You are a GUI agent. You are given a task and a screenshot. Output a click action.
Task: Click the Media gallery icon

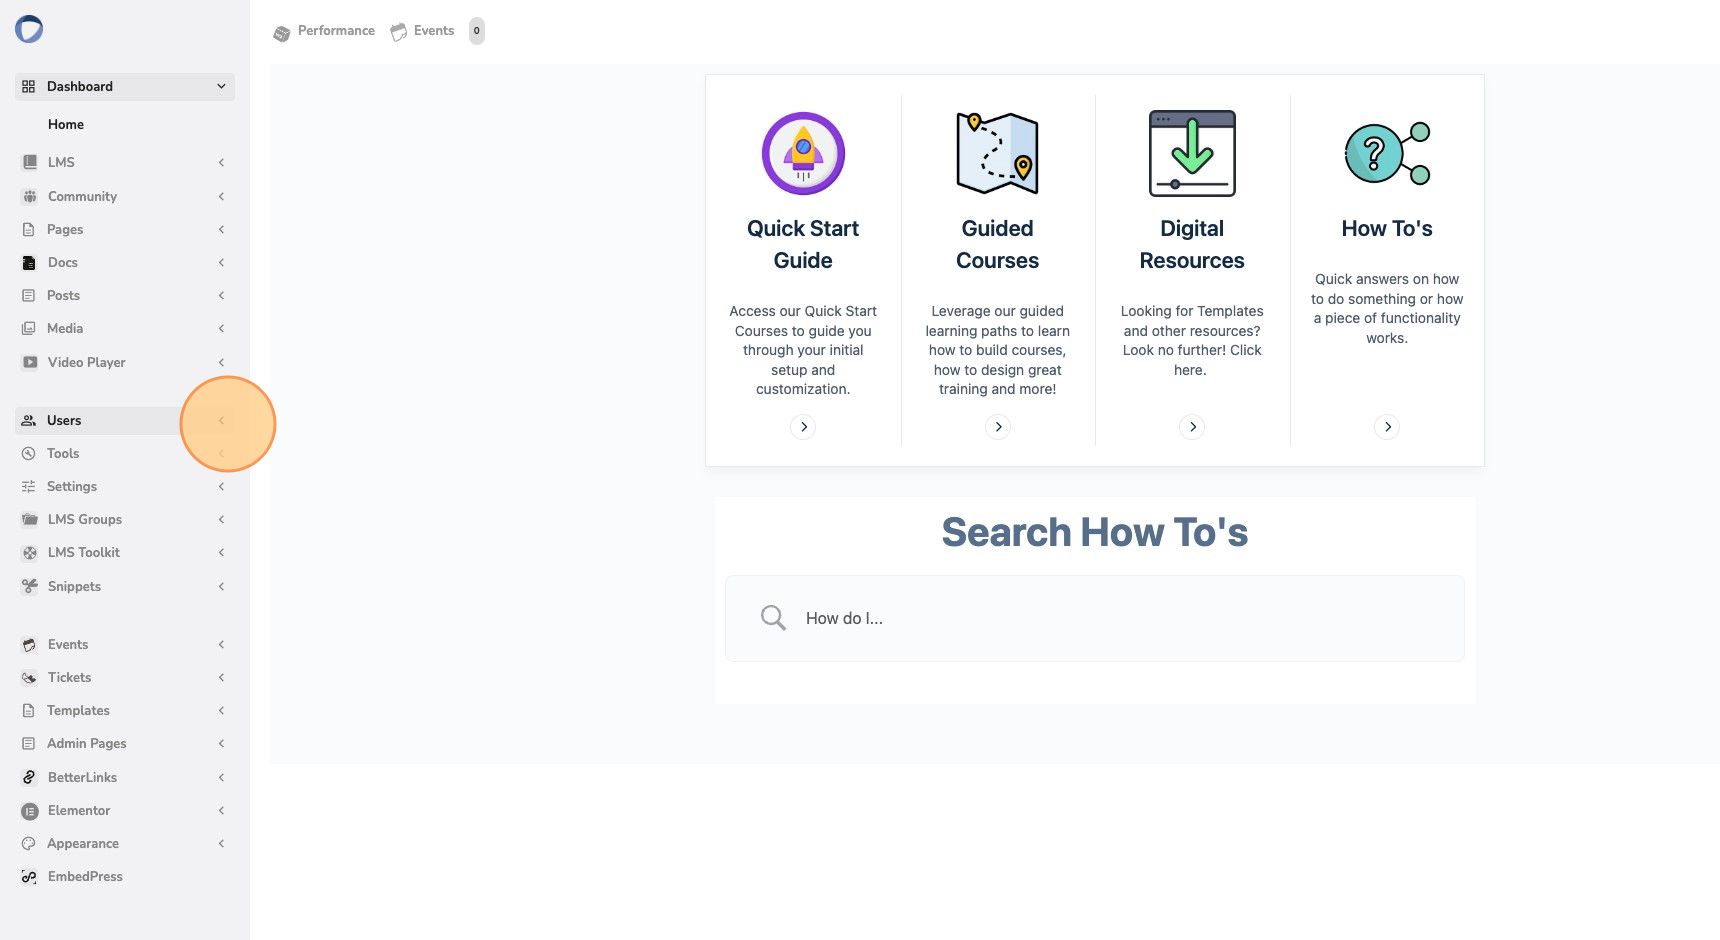28,328
